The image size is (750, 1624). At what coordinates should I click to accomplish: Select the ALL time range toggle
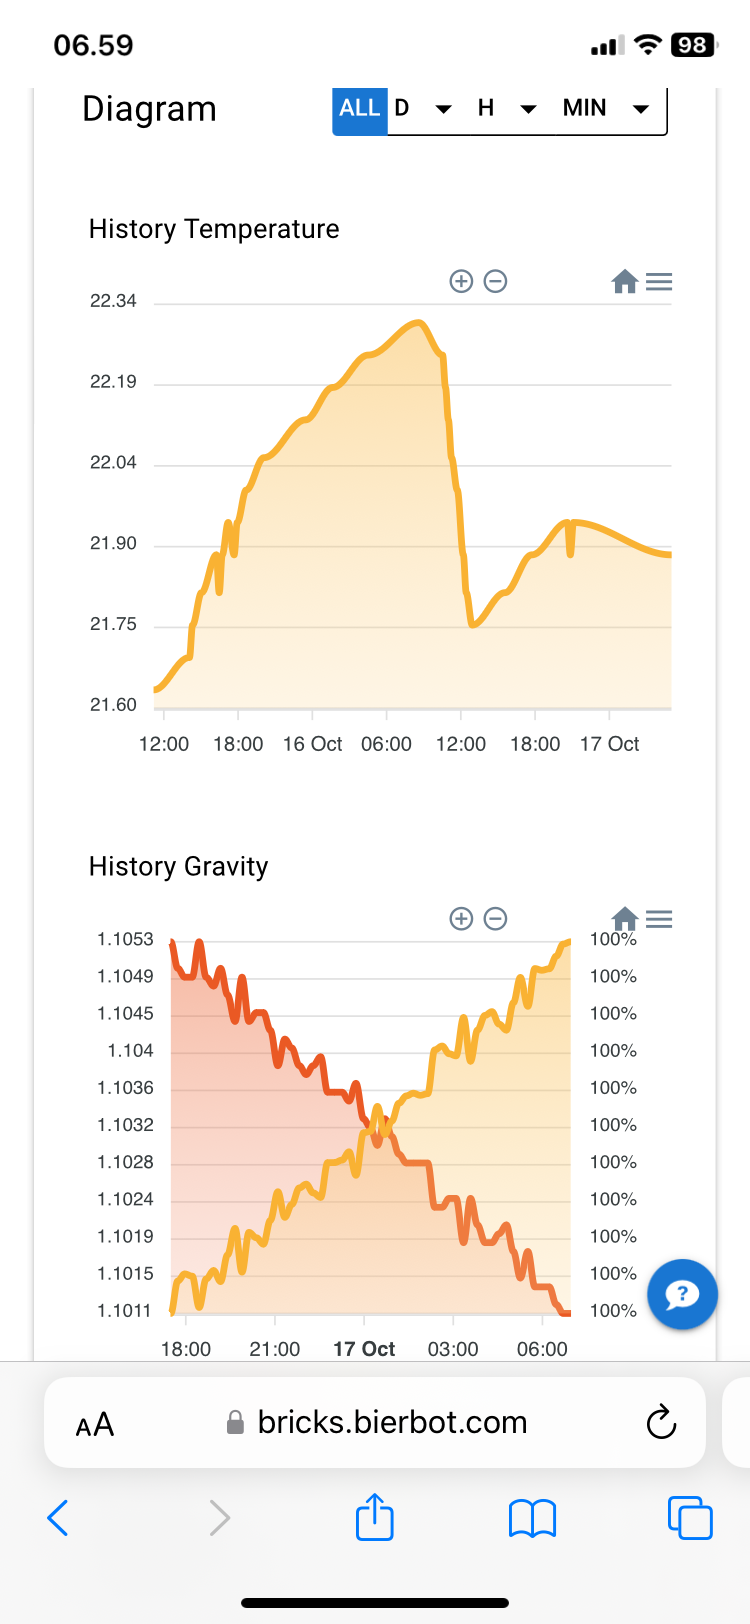click(x=360, y=108)
